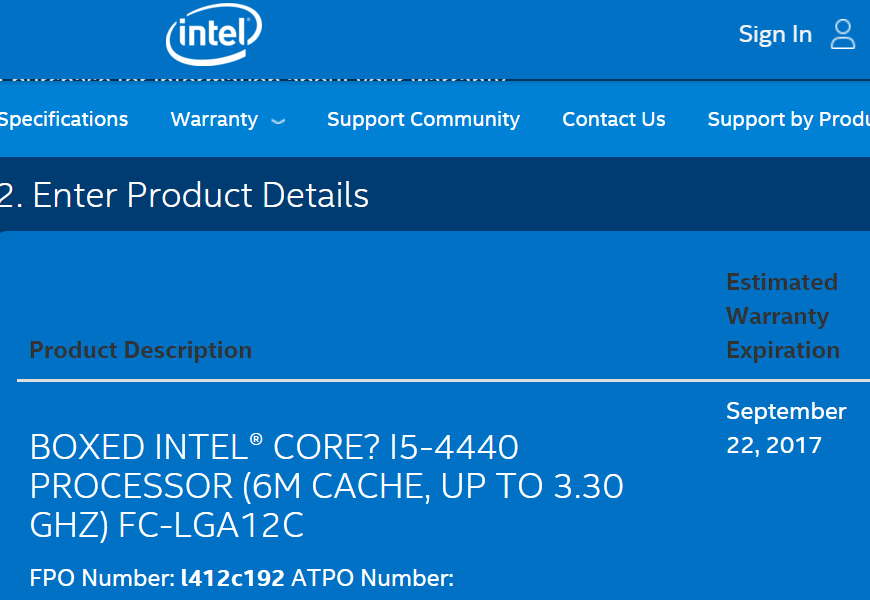
Task: Click the Product Description column header
Action: click(x=141, y=350)
